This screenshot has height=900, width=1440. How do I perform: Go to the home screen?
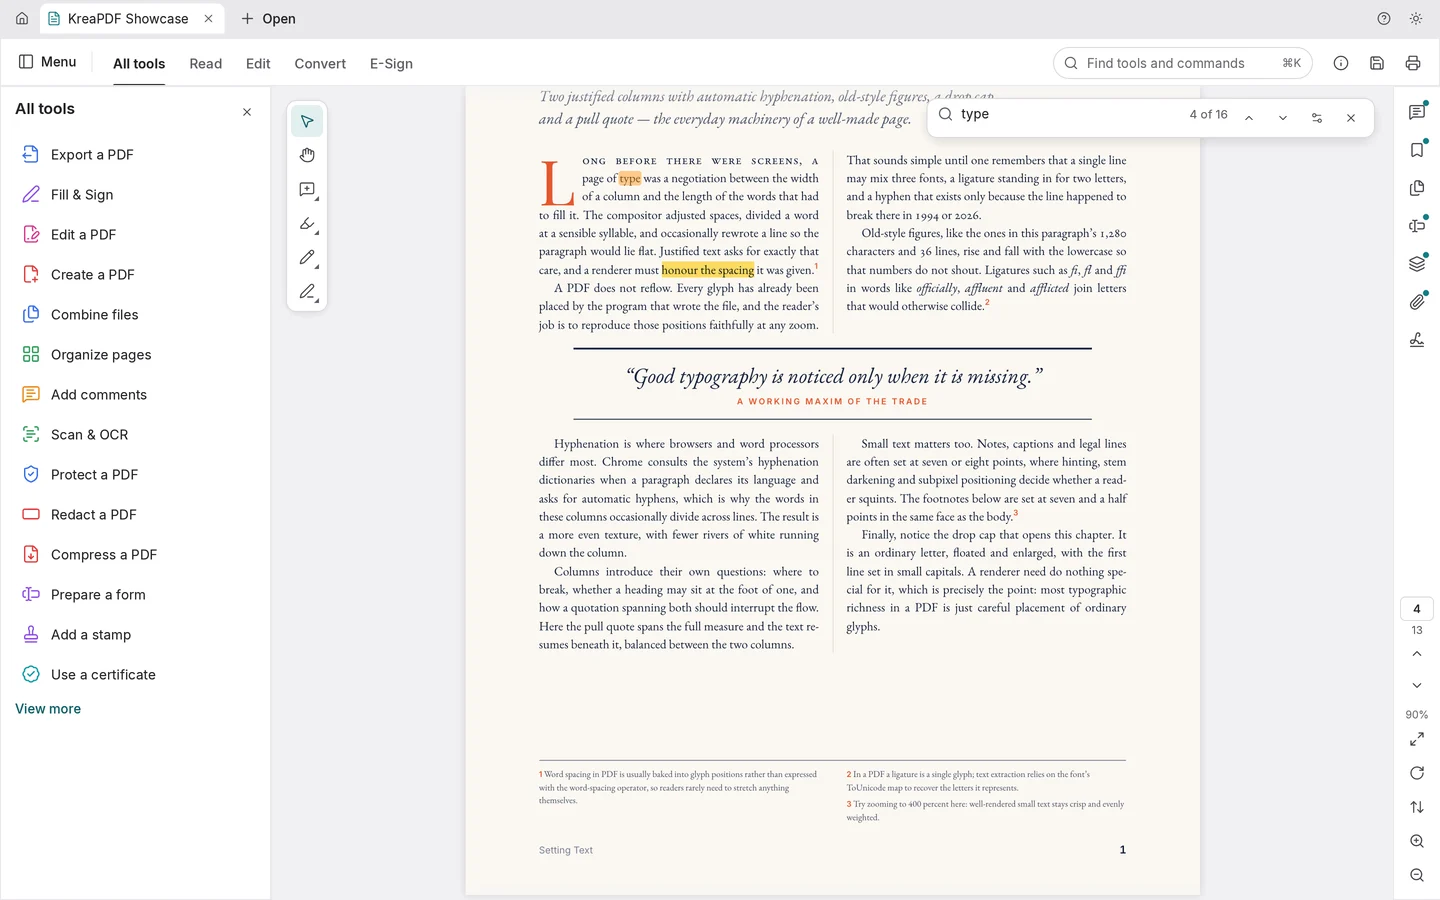point(22,18)
